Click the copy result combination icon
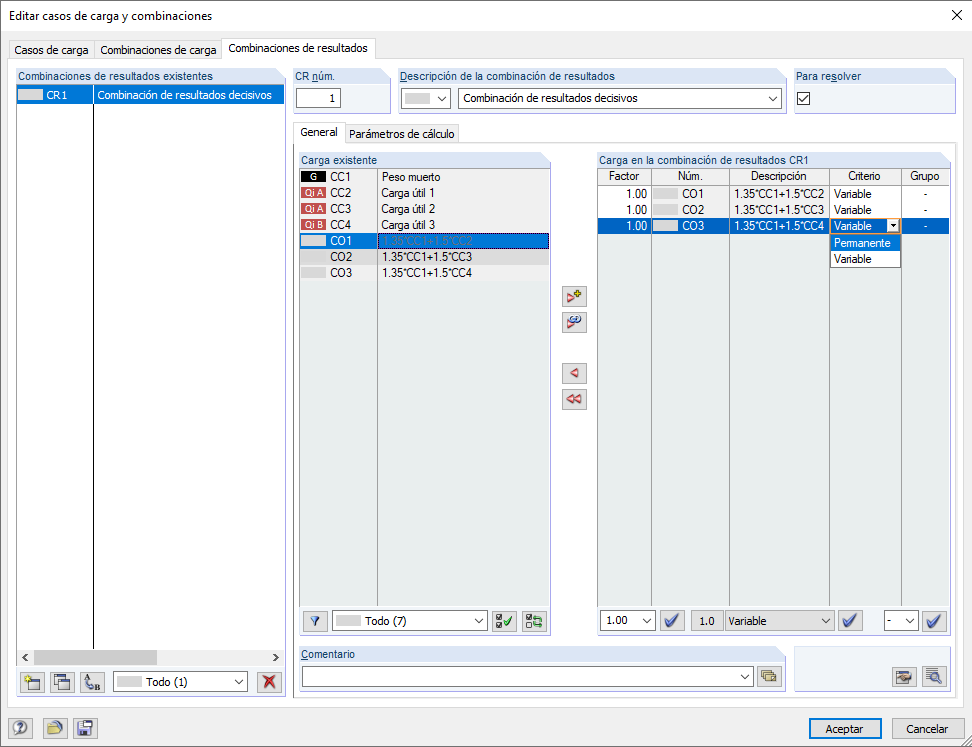The width and height of the screenshot is (972, 747). [61, 682]
